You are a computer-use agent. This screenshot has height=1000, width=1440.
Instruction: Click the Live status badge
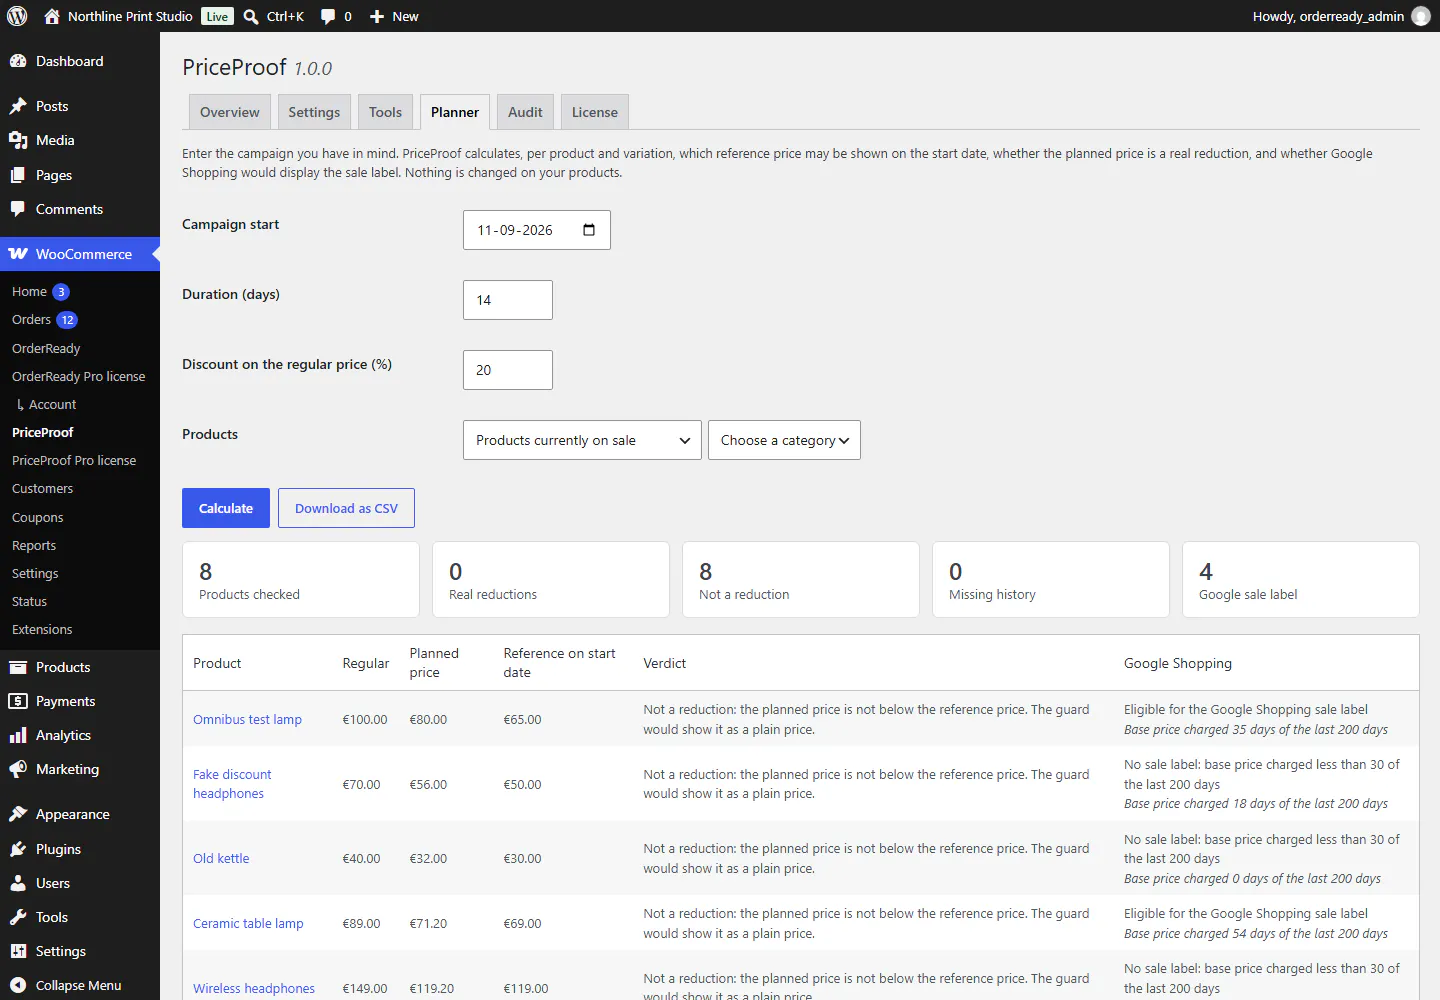tap(217, 16)
